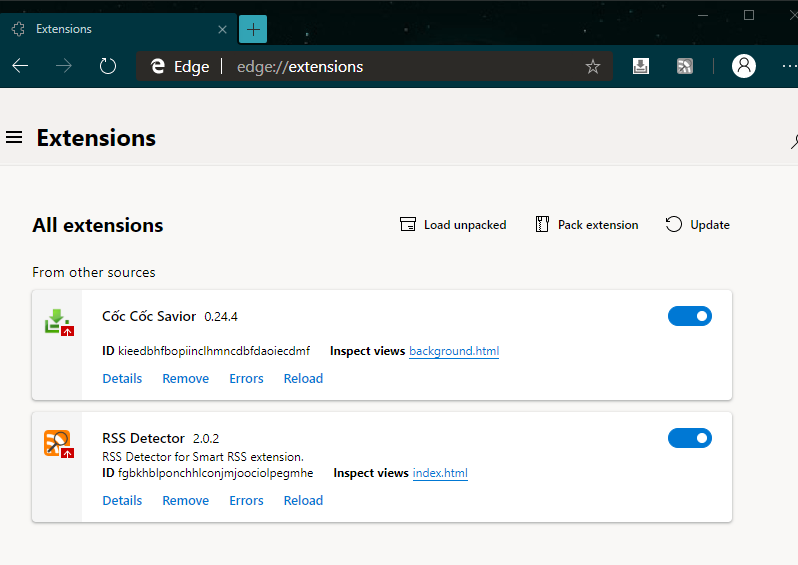The image size is (798, 565).
Task: Open the user profile icon
Action: click(743, 67)
